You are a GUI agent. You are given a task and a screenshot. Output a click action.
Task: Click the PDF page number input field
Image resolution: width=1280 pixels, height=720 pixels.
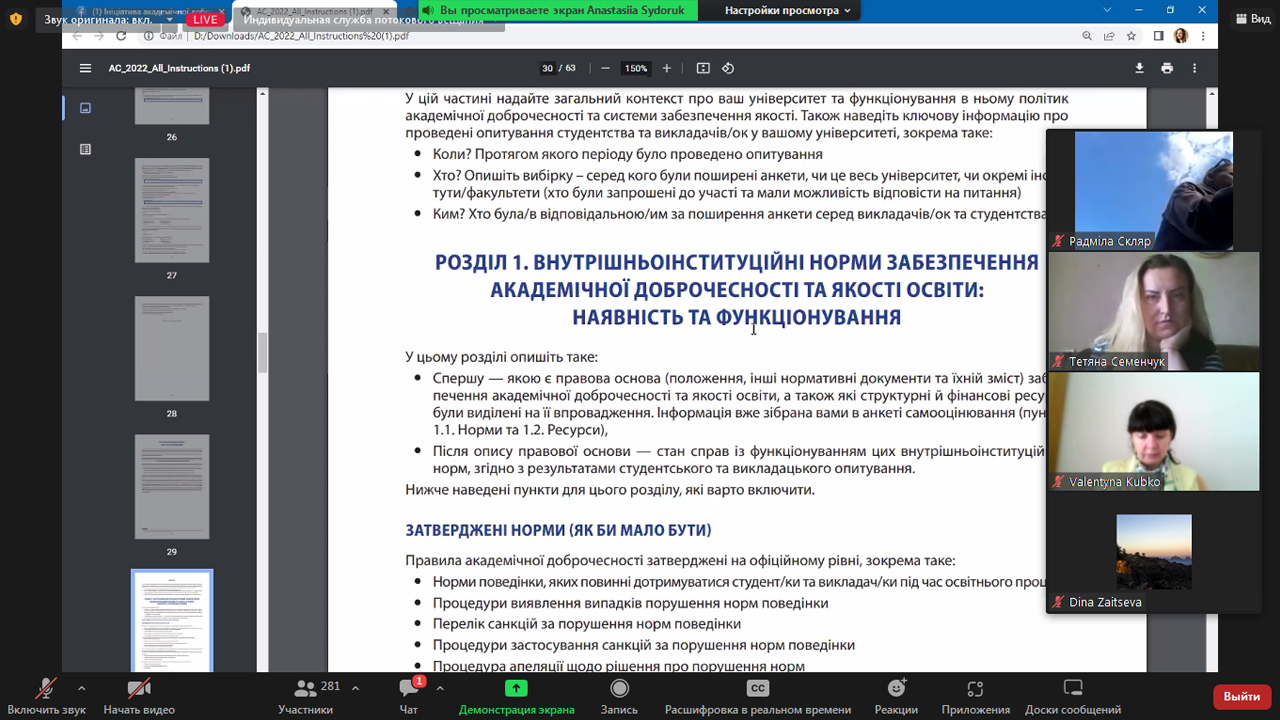coord(547,68)
